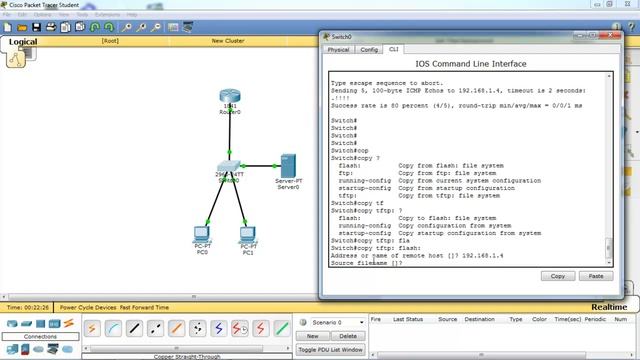Open the custom devices dialog icon
The height and width of the screenshot is (360, 640).
[x=188, y=27]
